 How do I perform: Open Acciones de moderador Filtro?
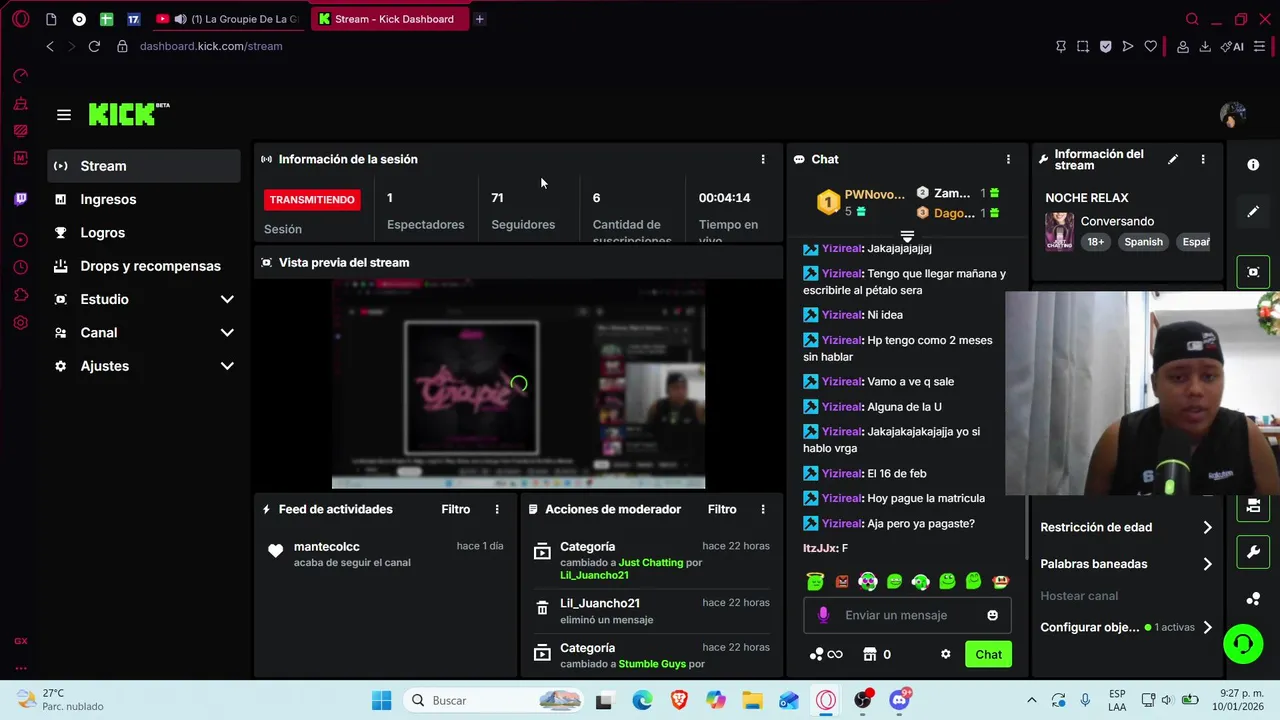pos(722,509)
